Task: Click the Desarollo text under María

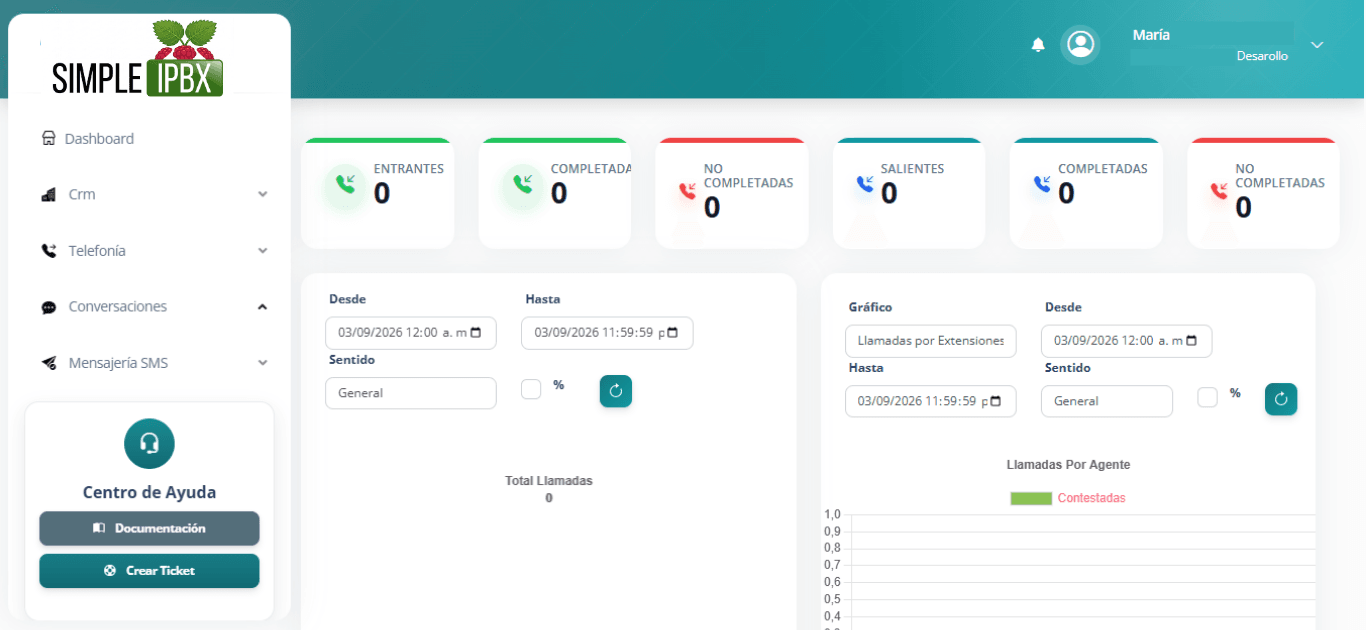Action: pos(1262,56)
